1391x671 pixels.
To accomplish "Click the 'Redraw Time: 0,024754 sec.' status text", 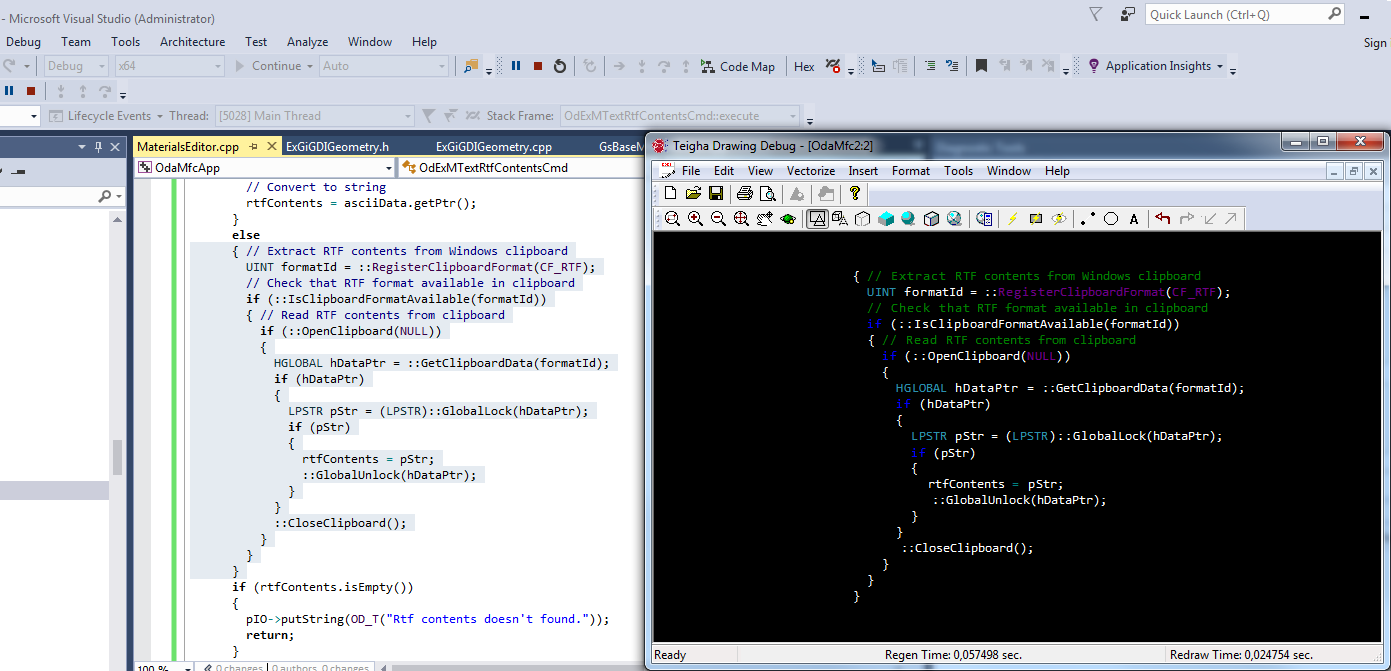I will [x=1241, y=655].
